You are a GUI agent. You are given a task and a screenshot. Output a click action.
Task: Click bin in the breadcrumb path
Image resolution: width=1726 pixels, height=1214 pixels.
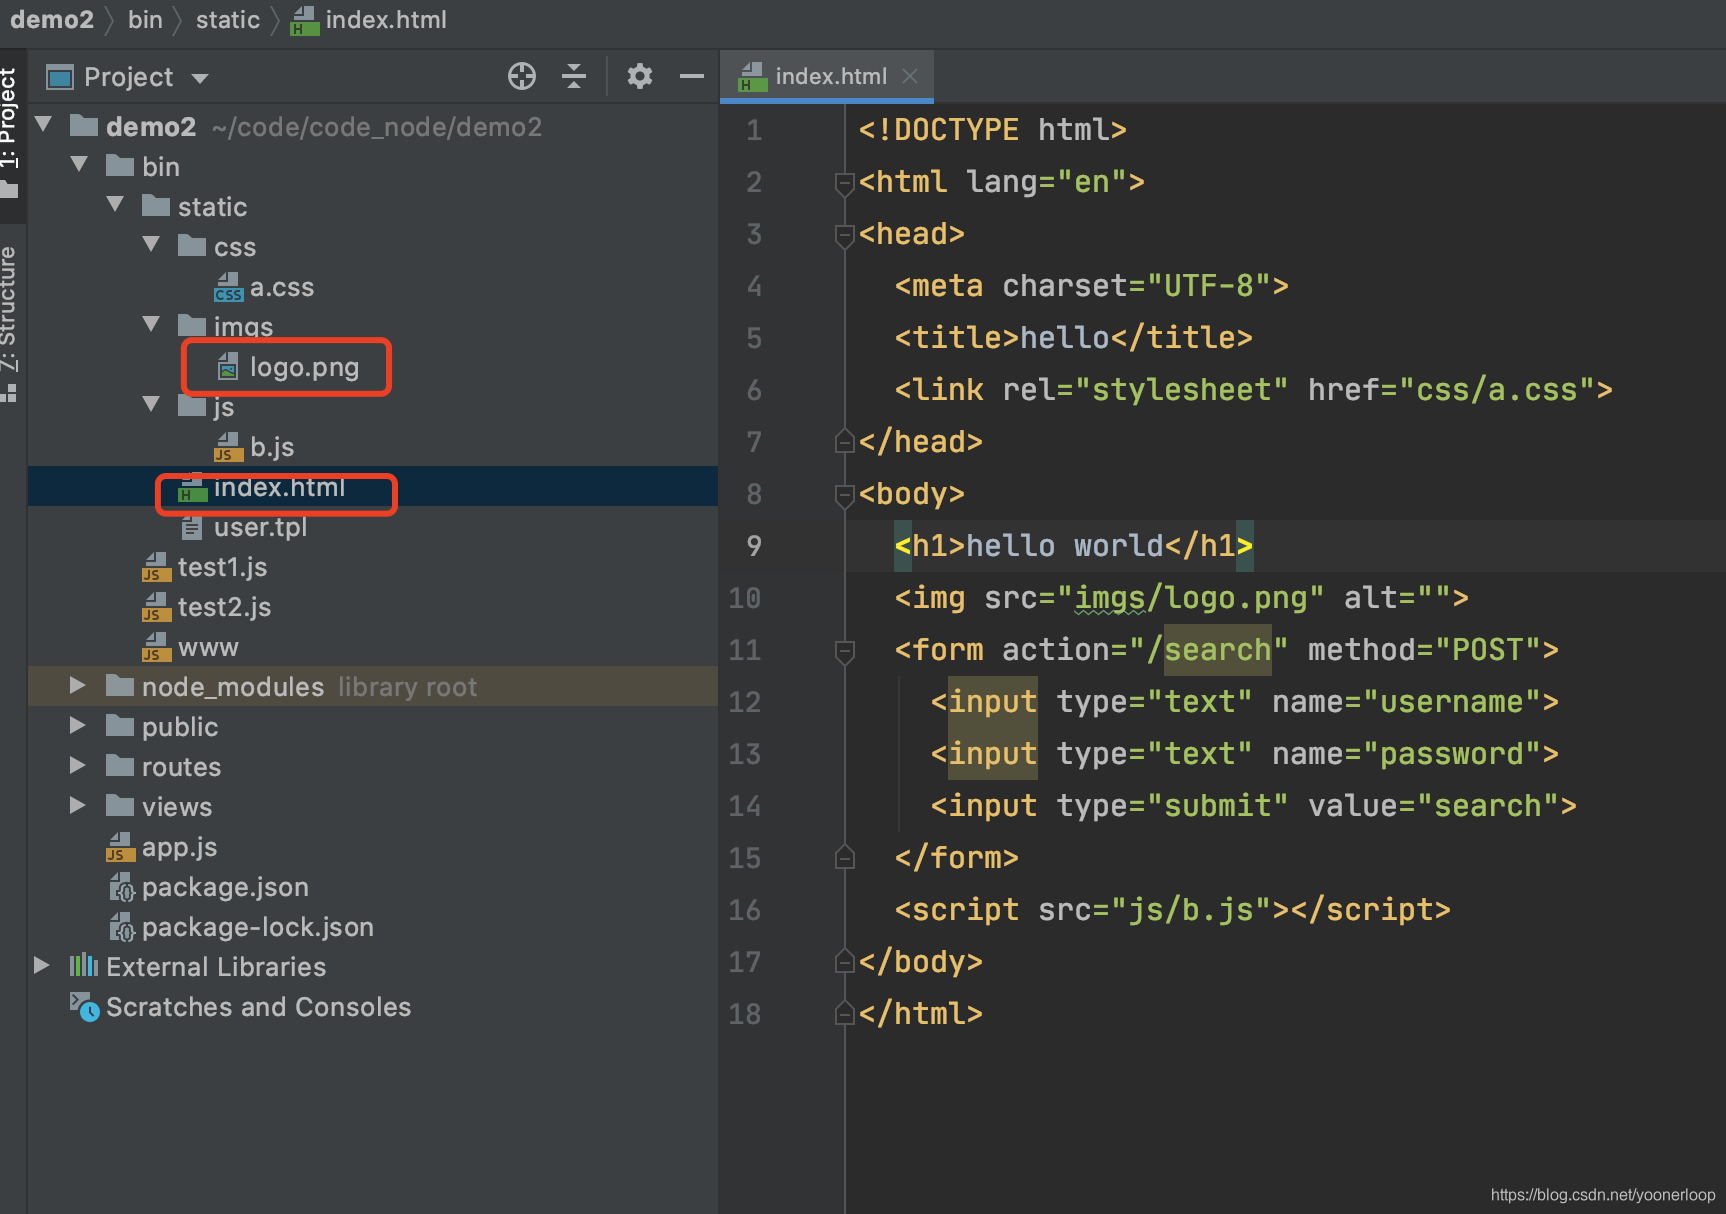[x=145, y=20]
